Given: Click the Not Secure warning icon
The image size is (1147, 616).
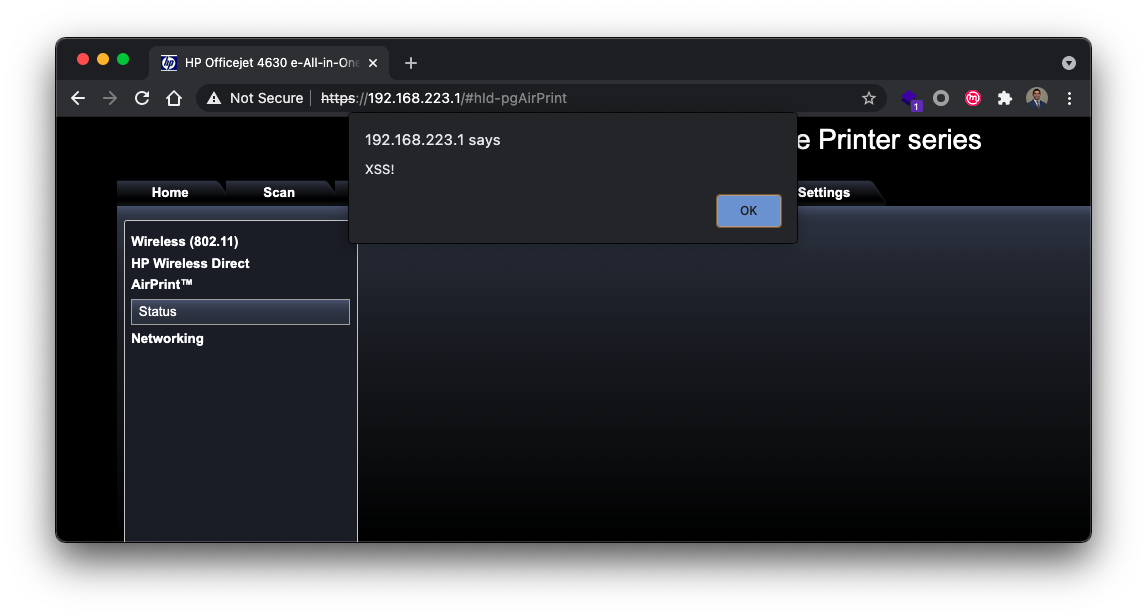Looking at the screenshot, I should pos(214,98).
